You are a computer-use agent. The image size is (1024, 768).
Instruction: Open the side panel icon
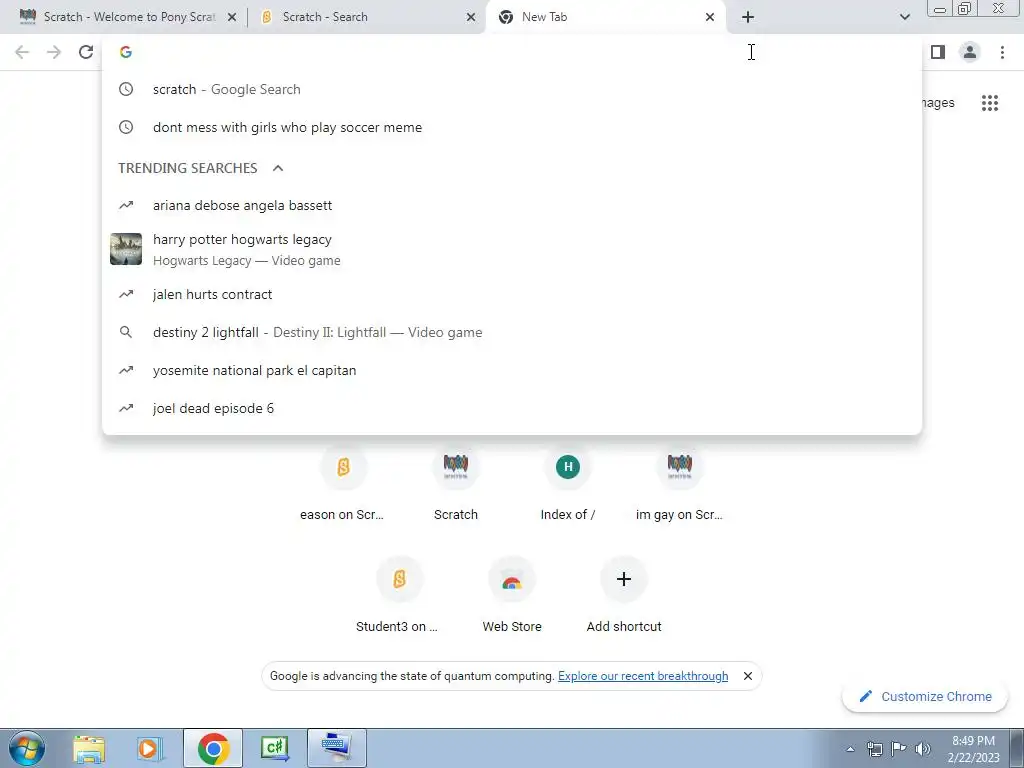click(938, 52)
